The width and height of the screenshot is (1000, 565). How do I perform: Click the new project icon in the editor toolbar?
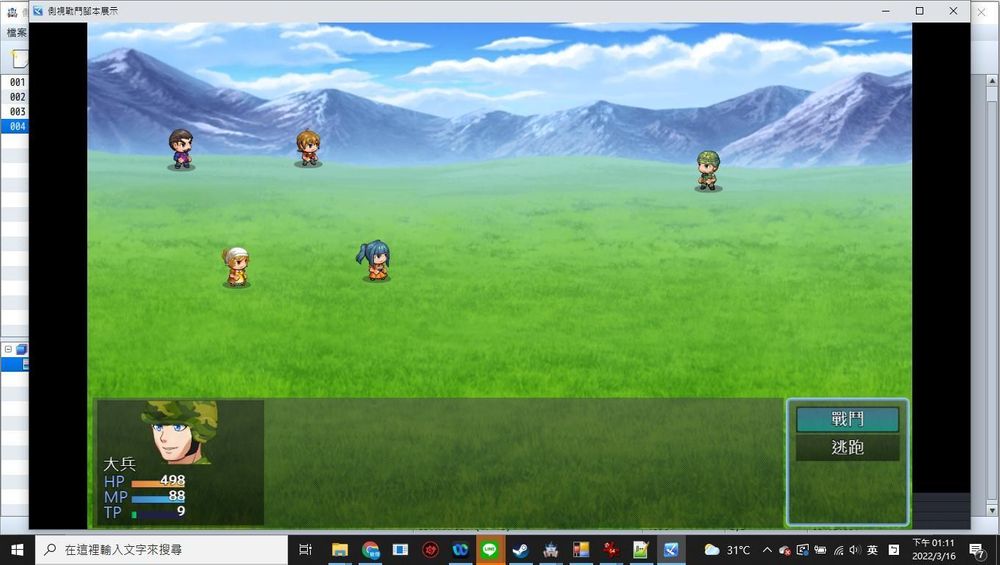pyautogui.click(x=20, y=59)
